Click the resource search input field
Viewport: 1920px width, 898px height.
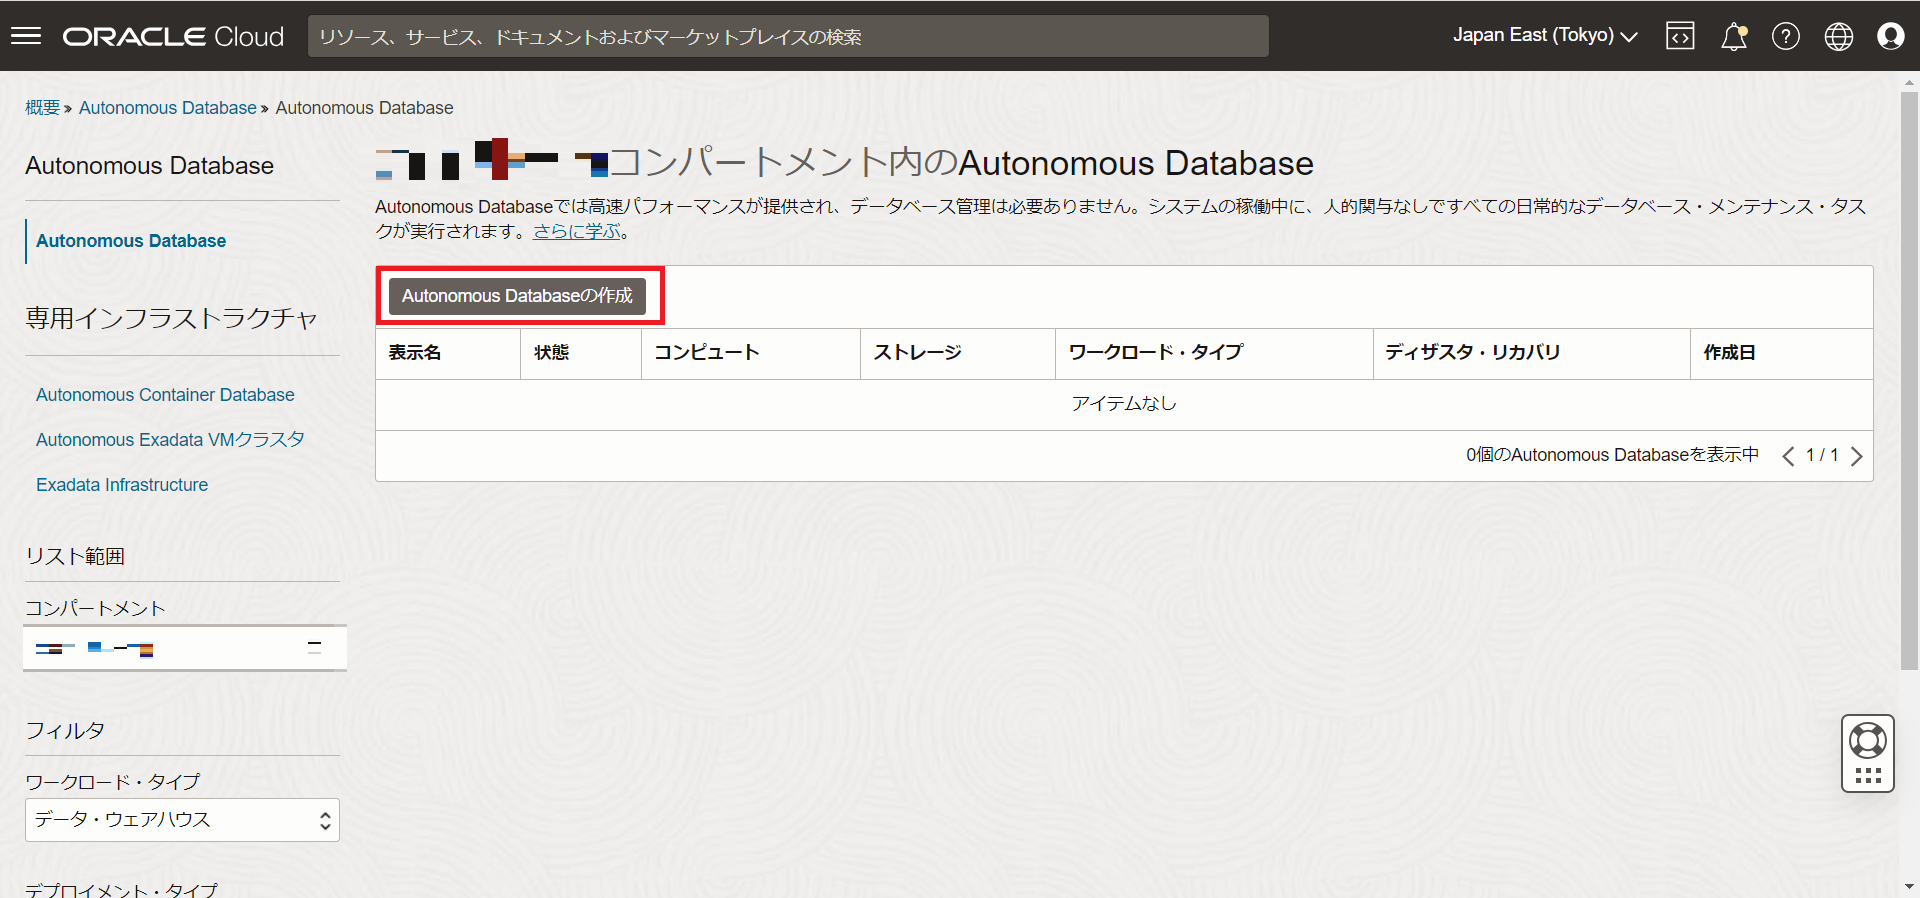[x=788, y=36]
